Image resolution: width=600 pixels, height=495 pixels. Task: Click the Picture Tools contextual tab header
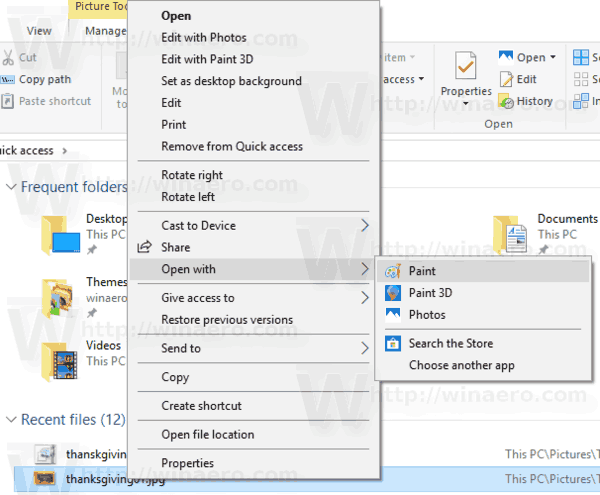pyautogui.click(x=99, y=7)
